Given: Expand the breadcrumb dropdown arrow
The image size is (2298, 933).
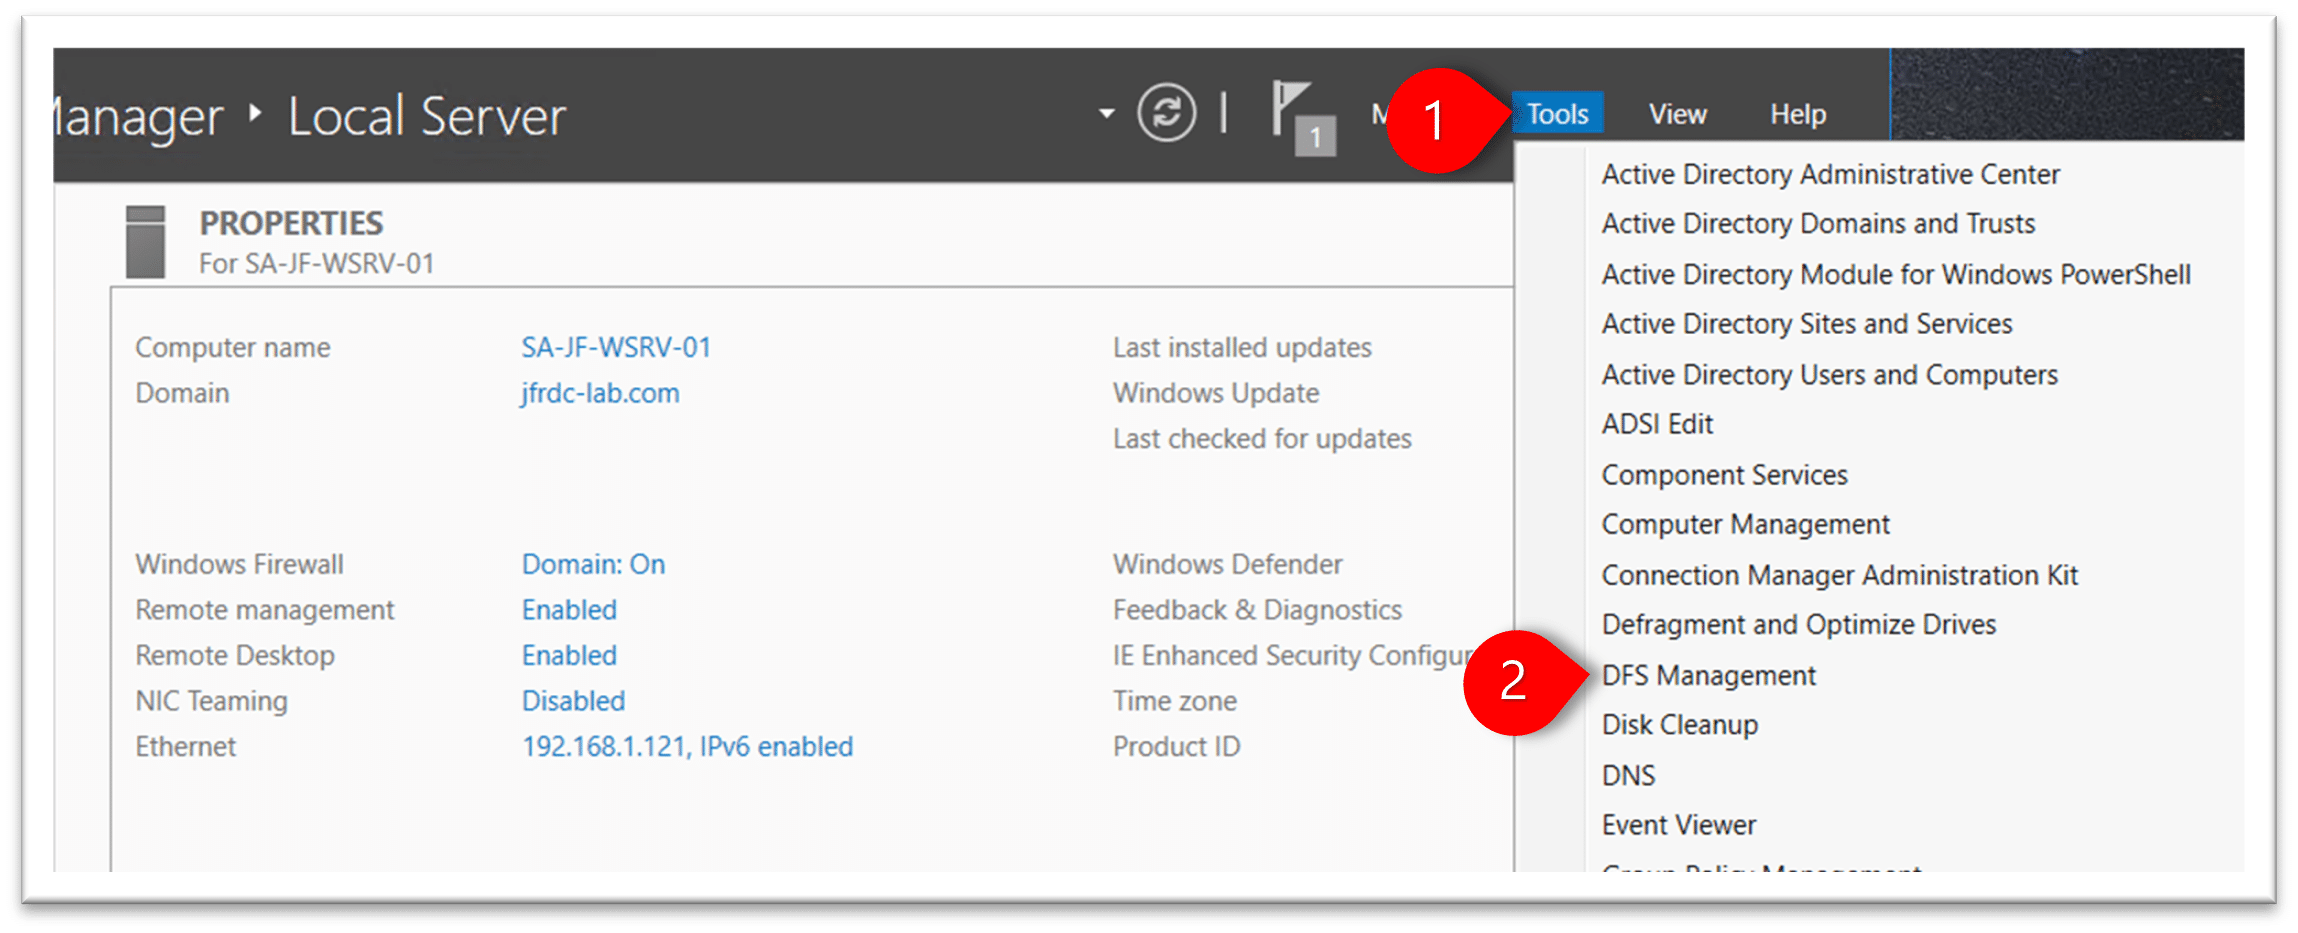Looking at the screenshot, I should click(1106, 114).
